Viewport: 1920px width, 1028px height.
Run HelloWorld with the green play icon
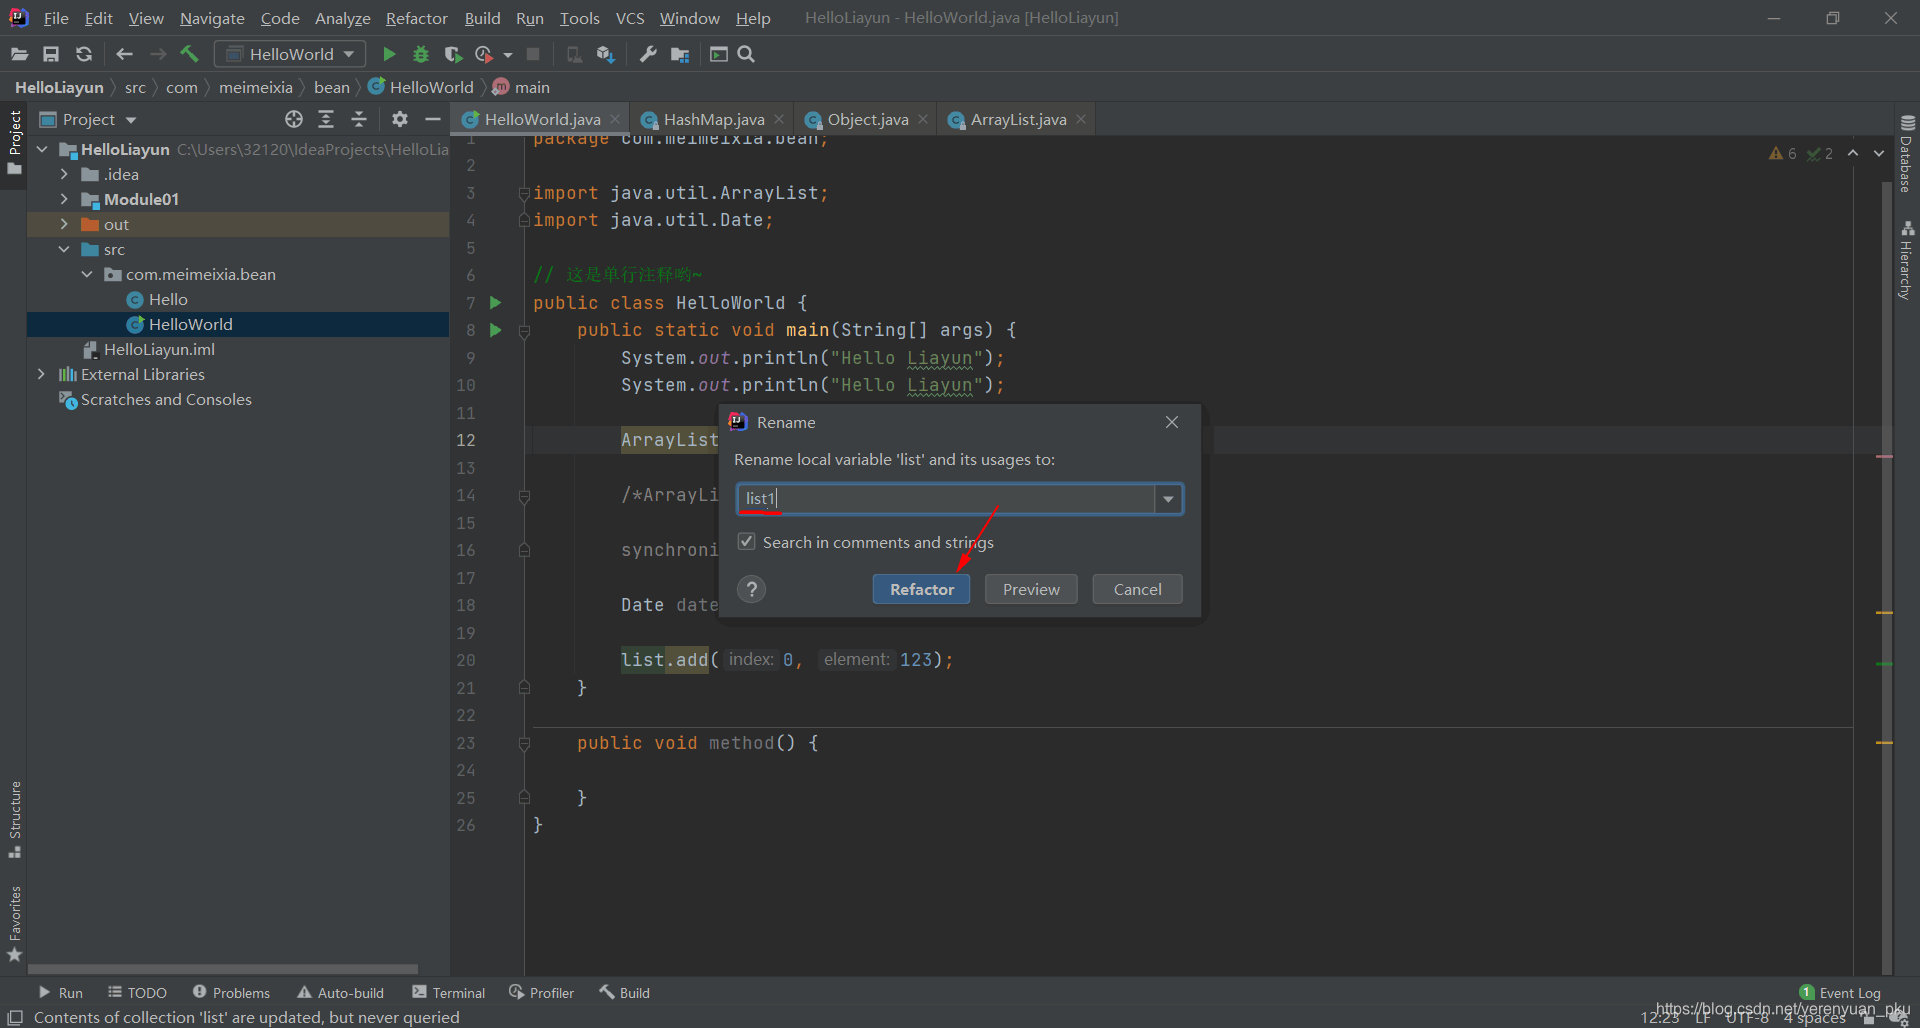click(x=389, y=54)
